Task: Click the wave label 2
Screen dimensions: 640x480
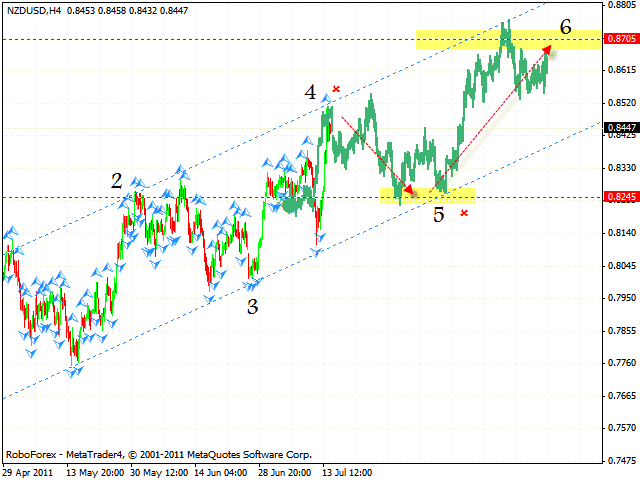Action: (117, 181)
